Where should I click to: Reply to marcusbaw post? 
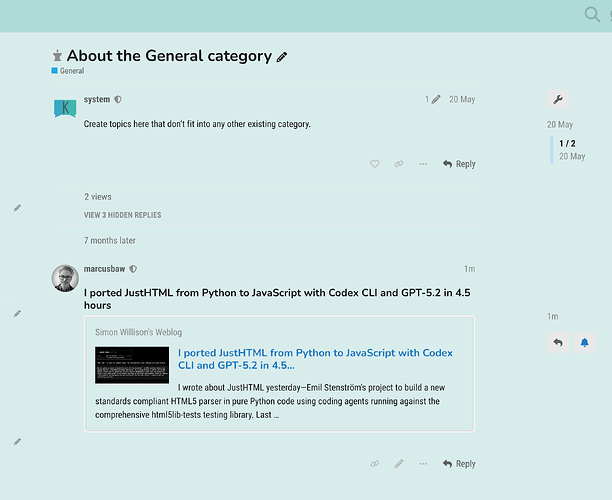pos(459,464)
